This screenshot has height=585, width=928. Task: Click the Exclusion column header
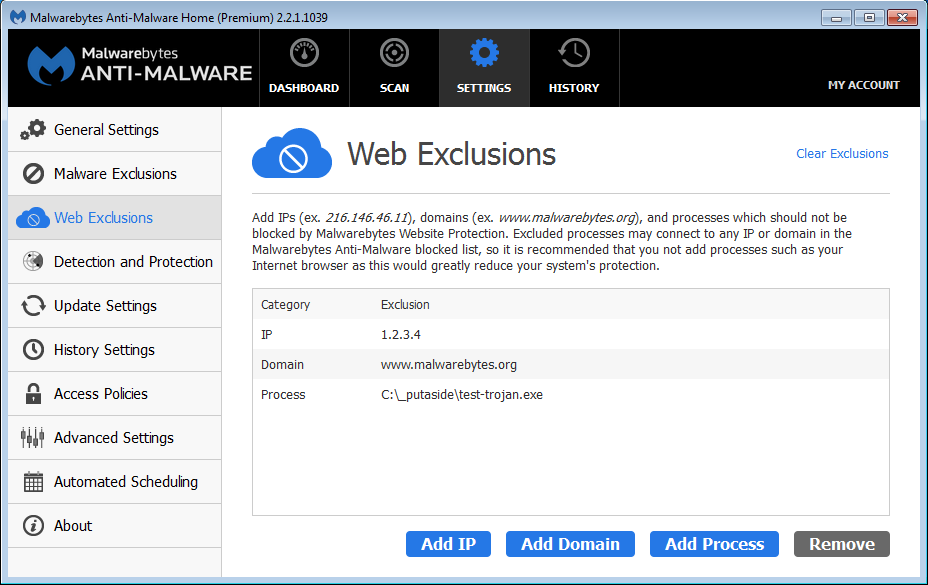(405, 304)
